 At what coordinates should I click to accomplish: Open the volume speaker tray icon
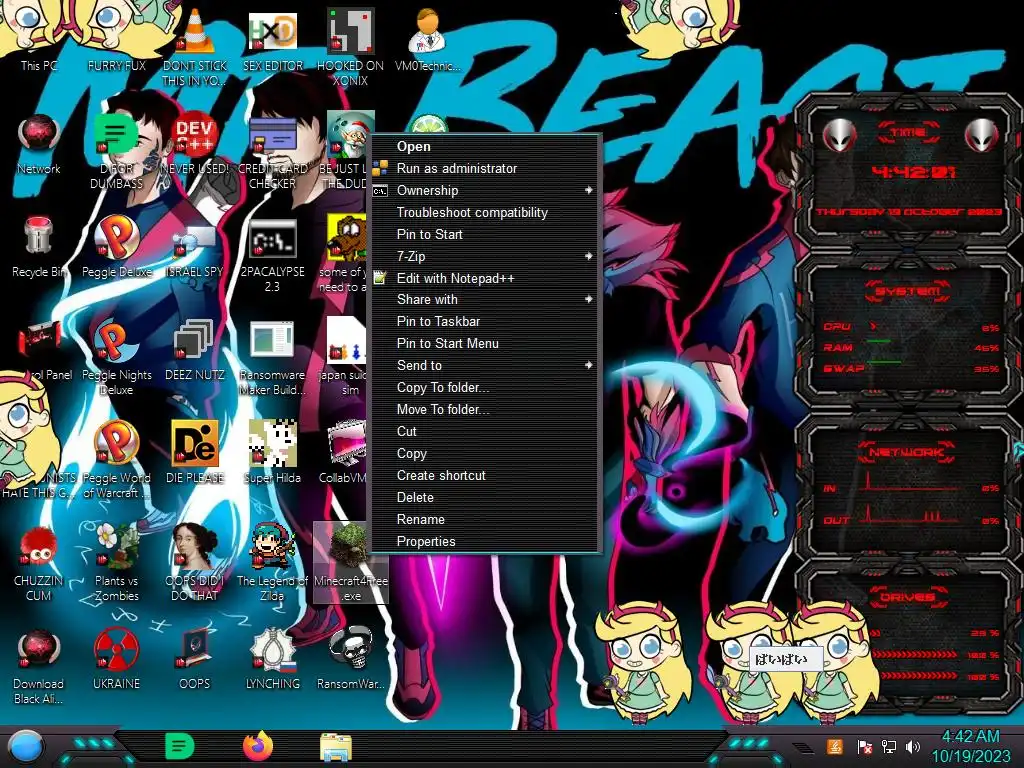tap(913, 746)
